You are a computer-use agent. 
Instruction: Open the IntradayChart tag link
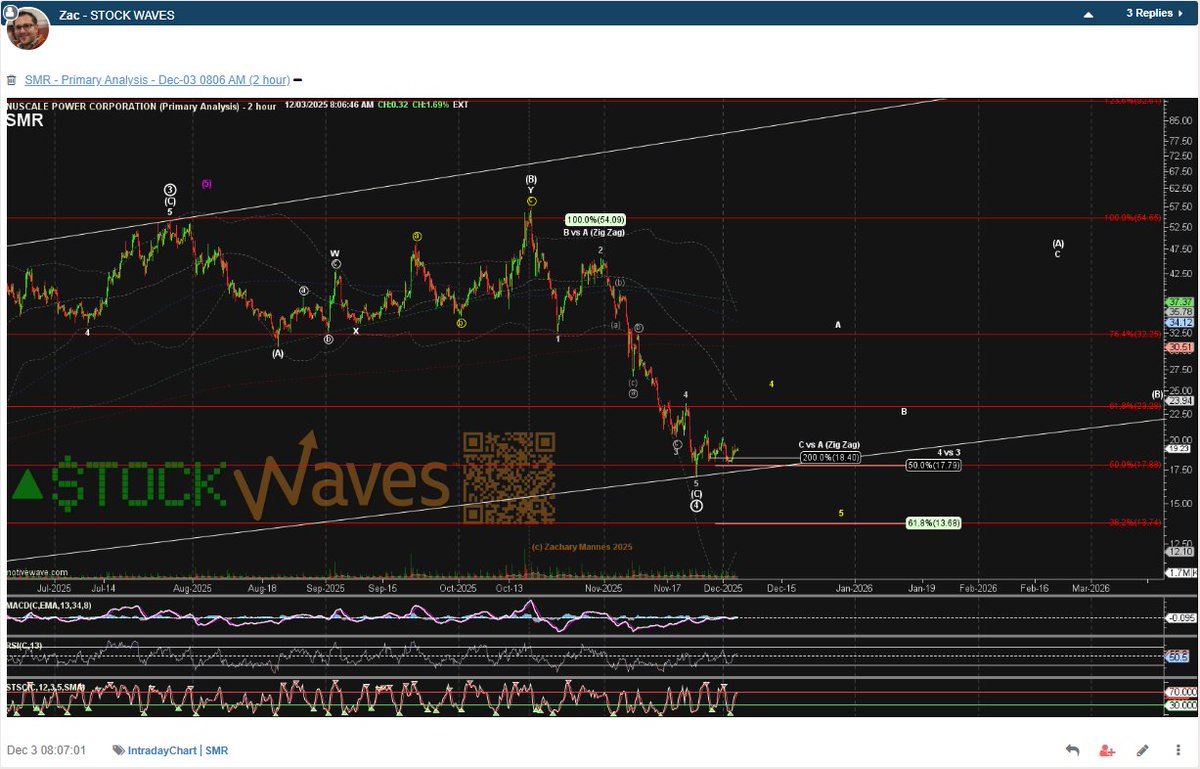(162, 750)
